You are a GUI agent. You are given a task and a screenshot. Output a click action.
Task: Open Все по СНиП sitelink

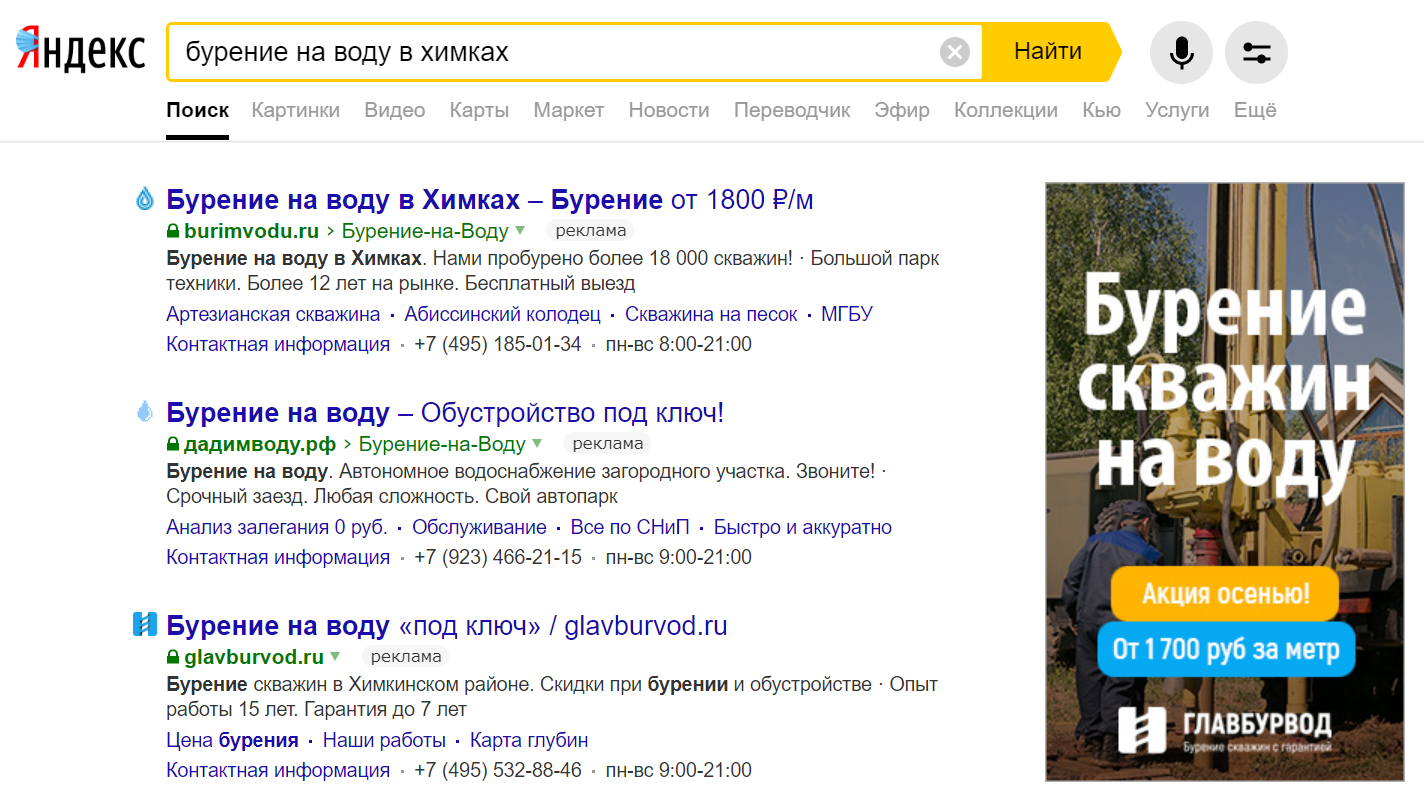pyautogui.click(x=630, y=527)
